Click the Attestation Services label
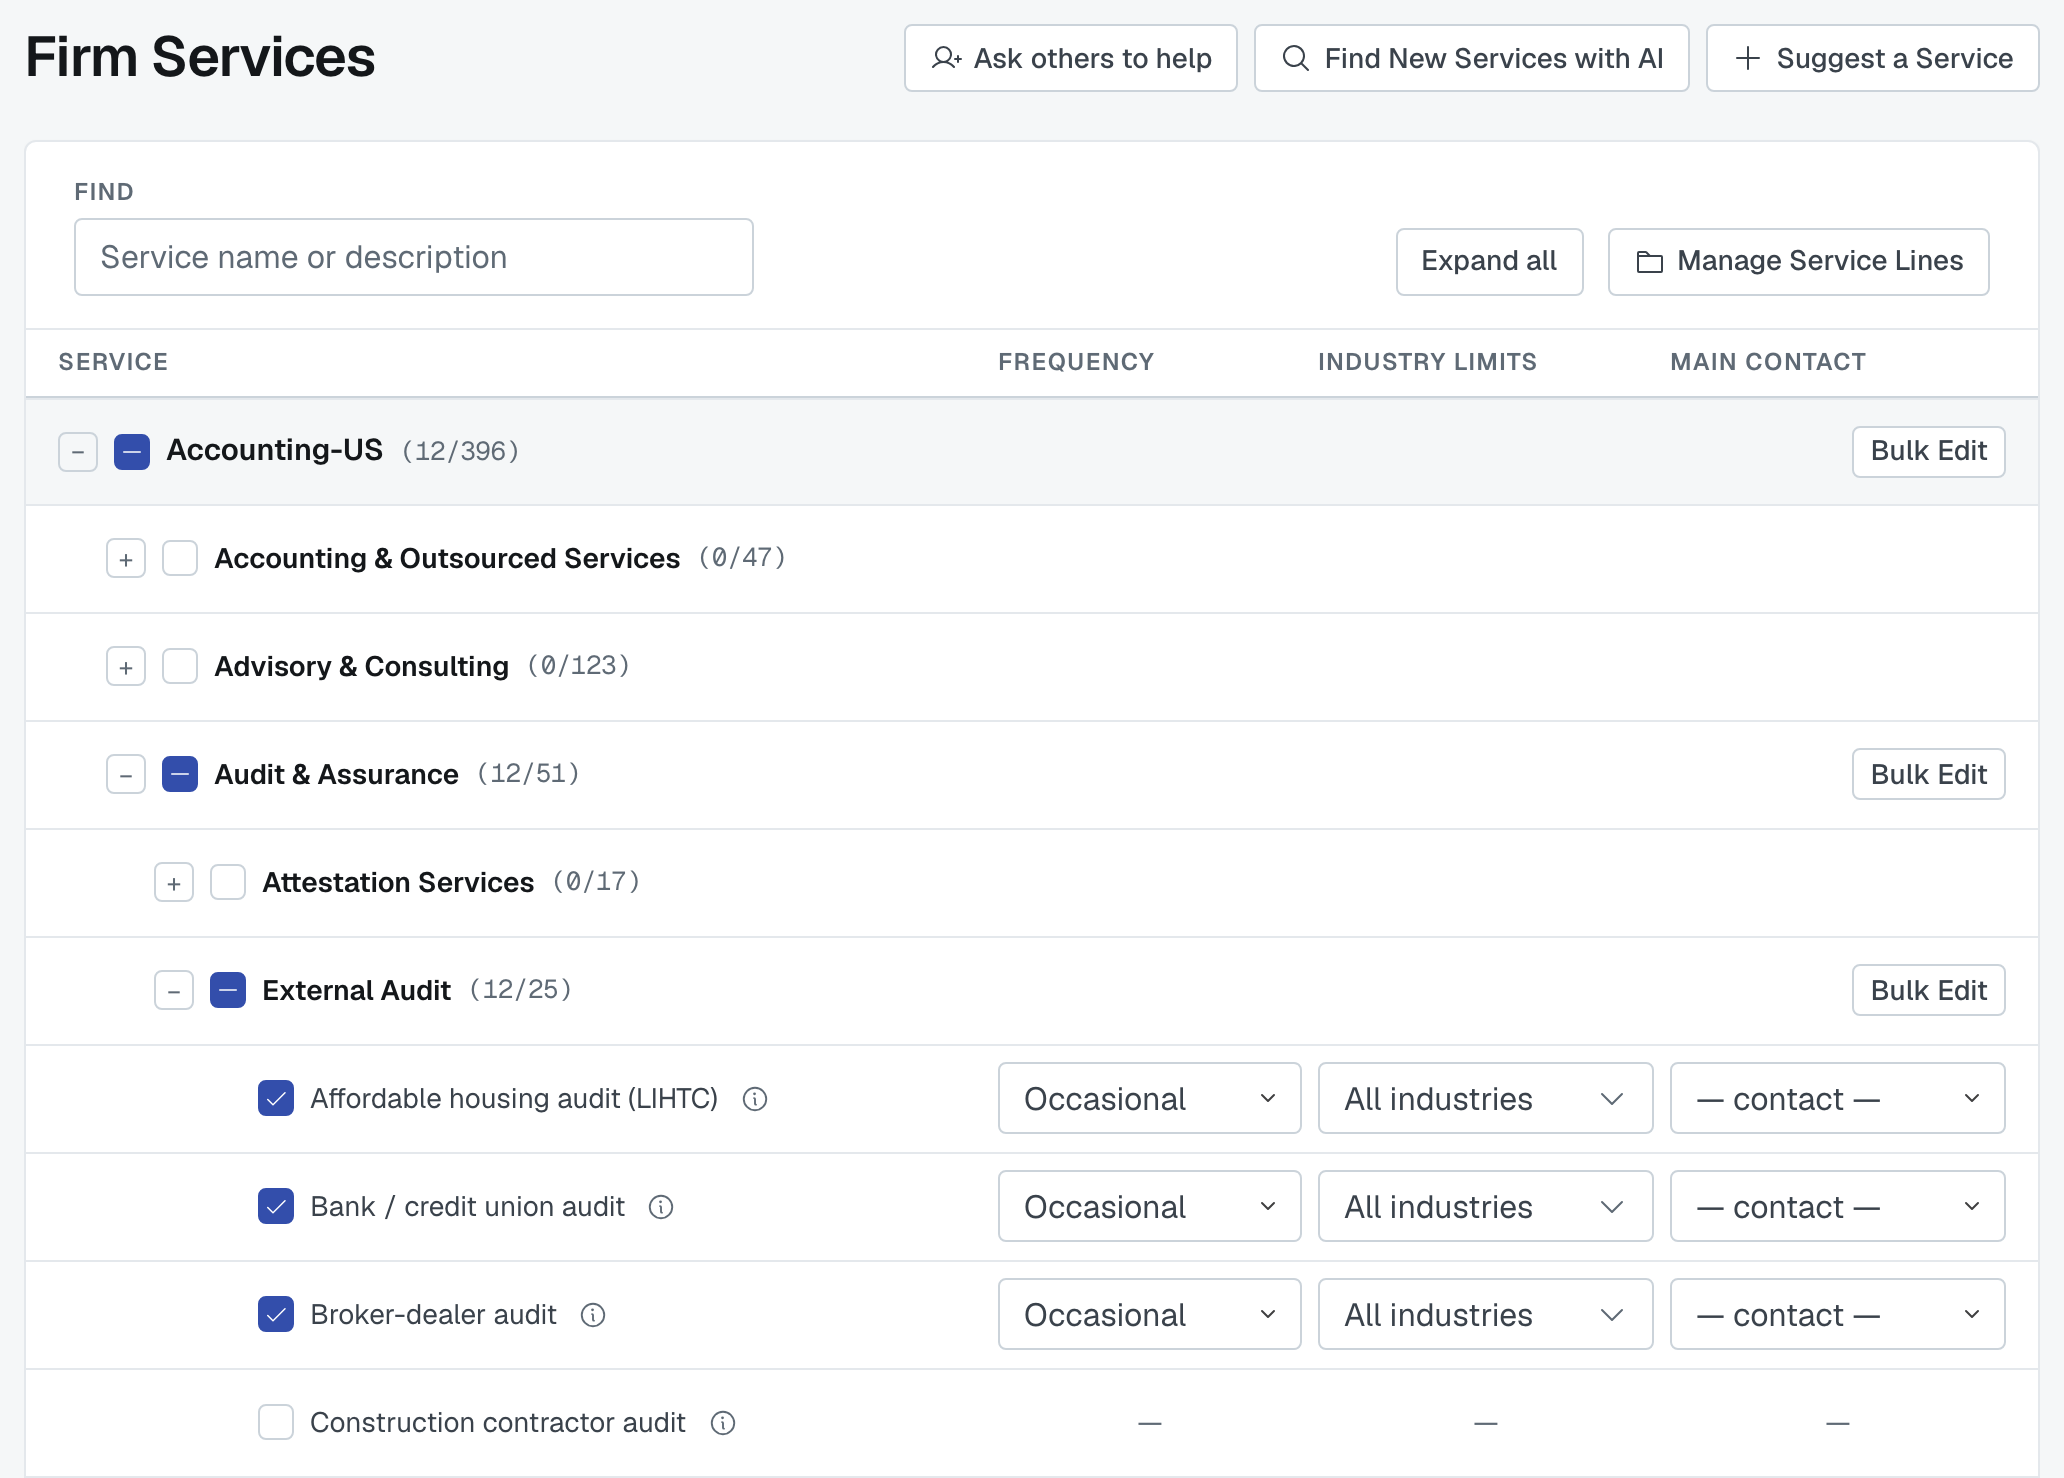This screenshot has width=2064, height=1478. [x=398, y=882]
